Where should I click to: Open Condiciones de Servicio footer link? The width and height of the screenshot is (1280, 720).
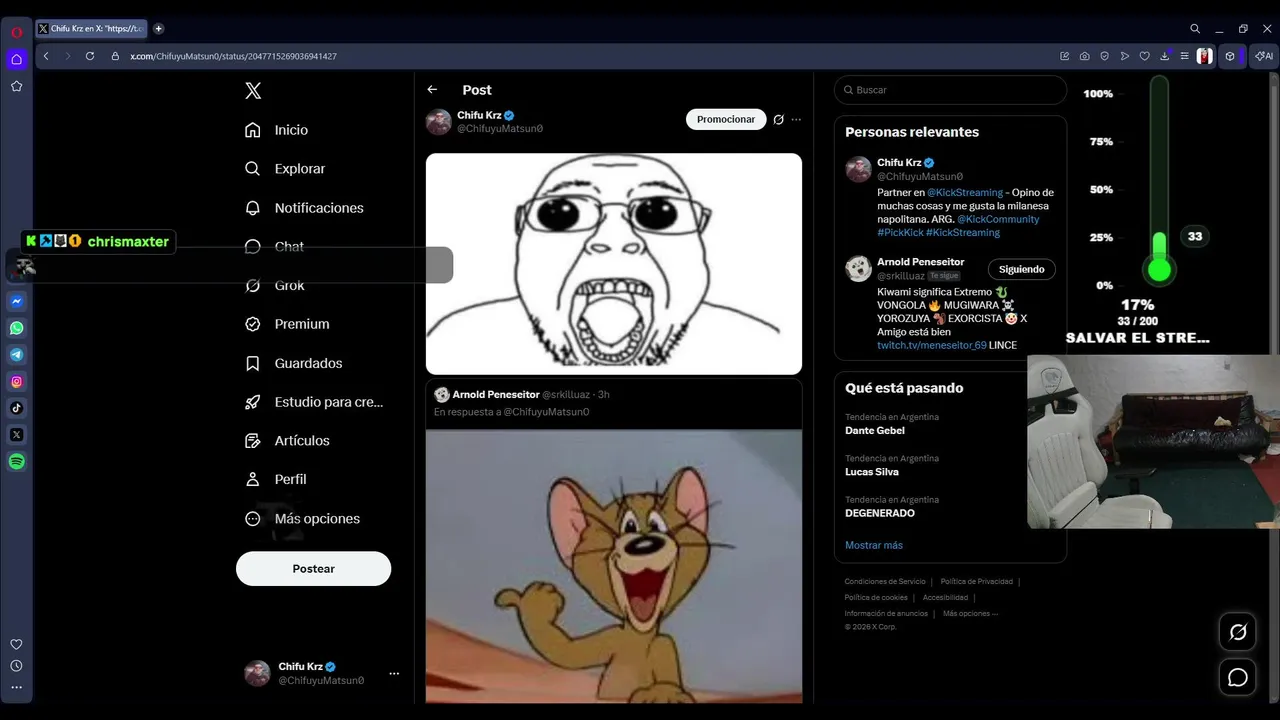[x=885, y=582]
